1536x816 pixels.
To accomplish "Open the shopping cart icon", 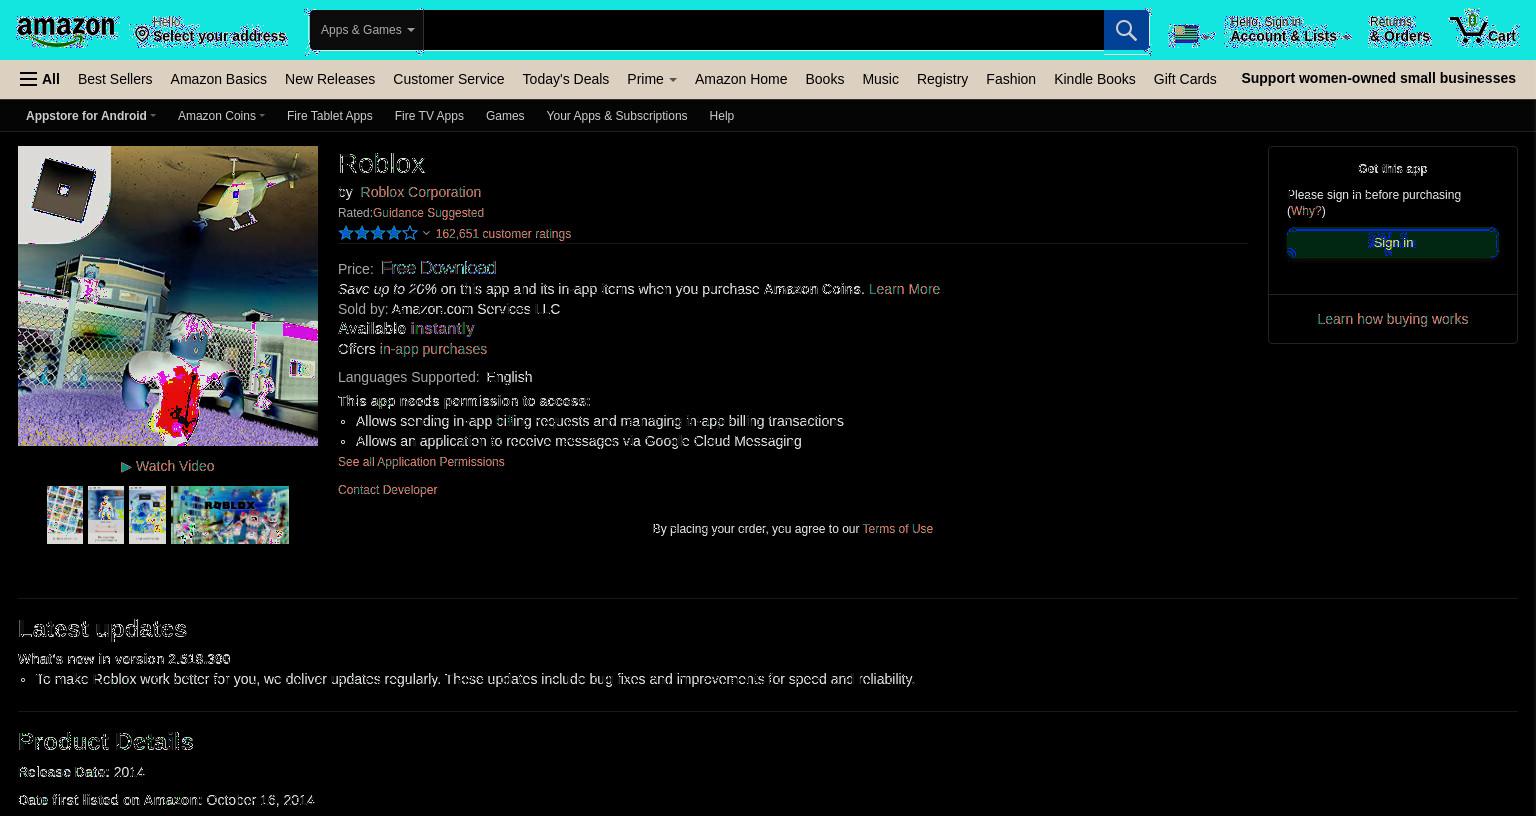I will (x=1484, y=29).
